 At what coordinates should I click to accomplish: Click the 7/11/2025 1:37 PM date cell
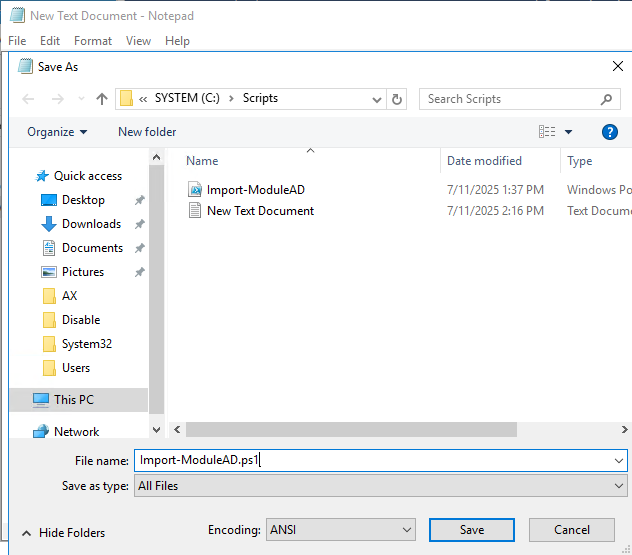point(495,189)
